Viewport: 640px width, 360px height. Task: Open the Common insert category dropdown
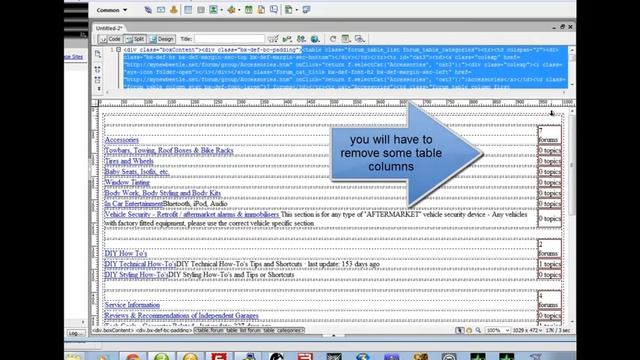[111, 10]
